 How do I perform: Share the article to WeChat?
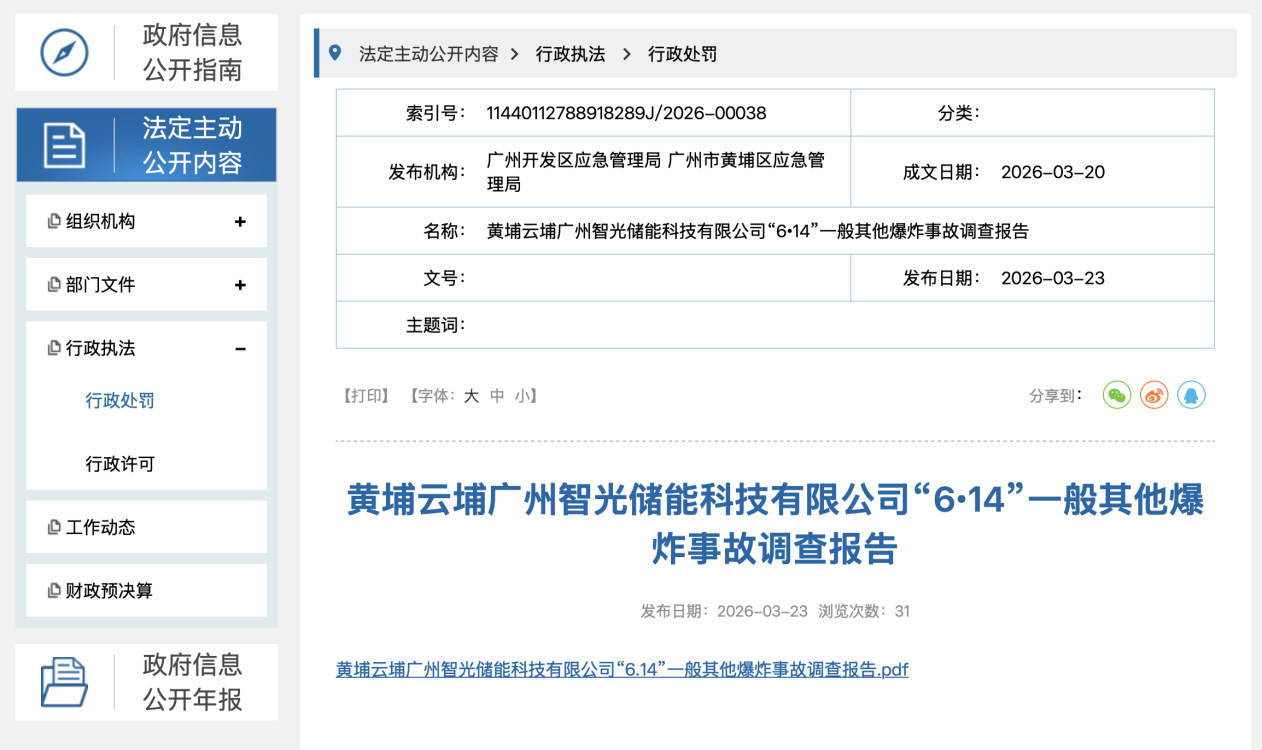pyautogui.click(x=1116, y=395)
